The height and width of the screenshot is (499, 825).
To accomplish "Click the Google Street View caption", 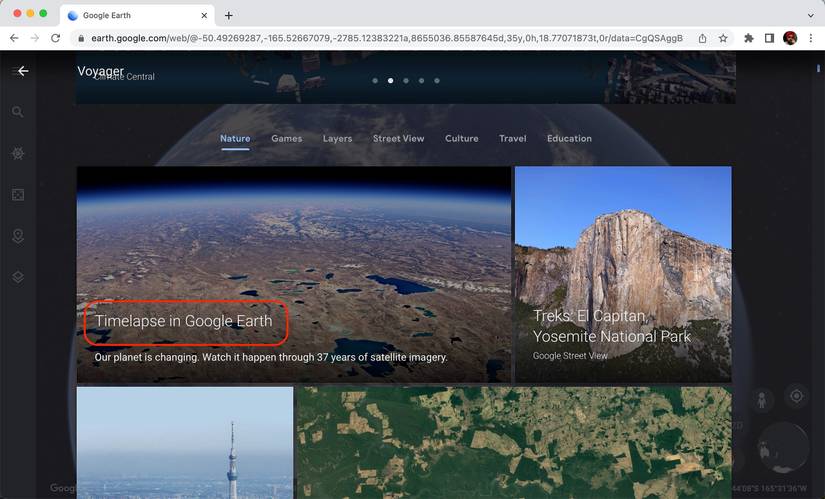I will [x=570, y=356].
